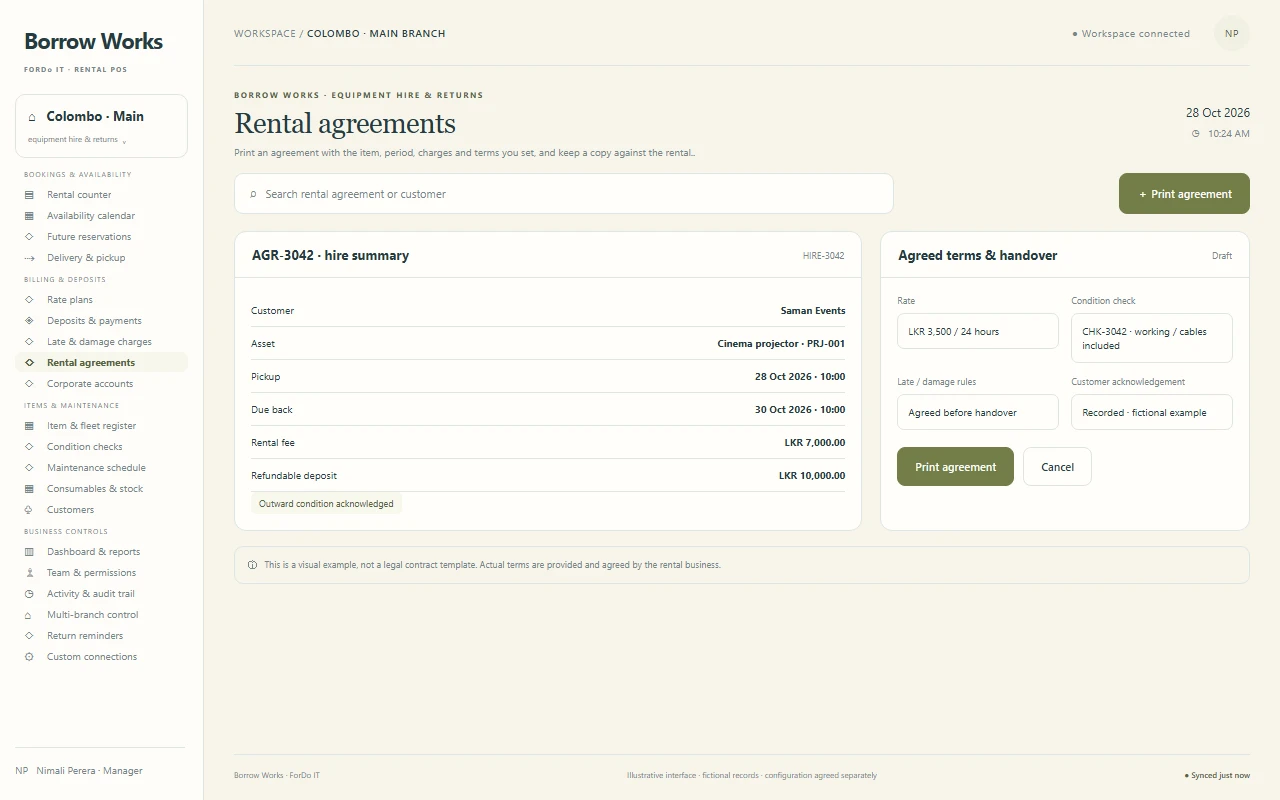This screenshot has width=1280, height=800.
Task: Click the Cancel button
Action: coord(1057,467)
